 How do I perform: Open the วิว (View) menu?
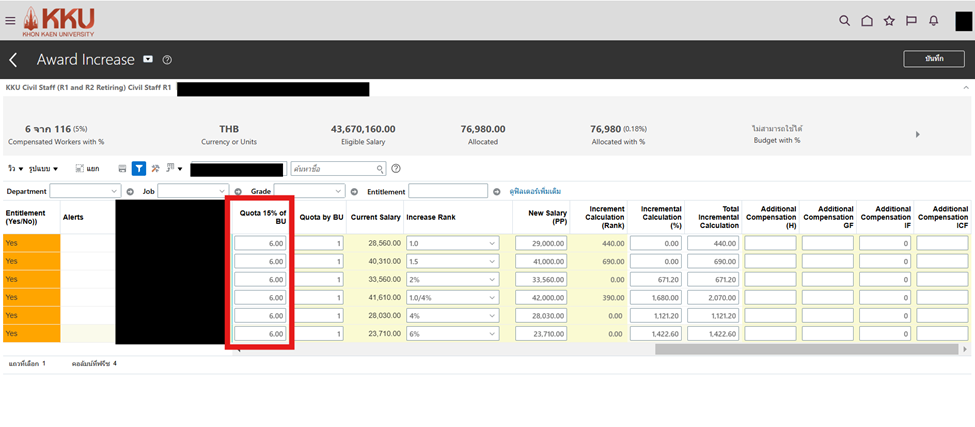point(16,169)
